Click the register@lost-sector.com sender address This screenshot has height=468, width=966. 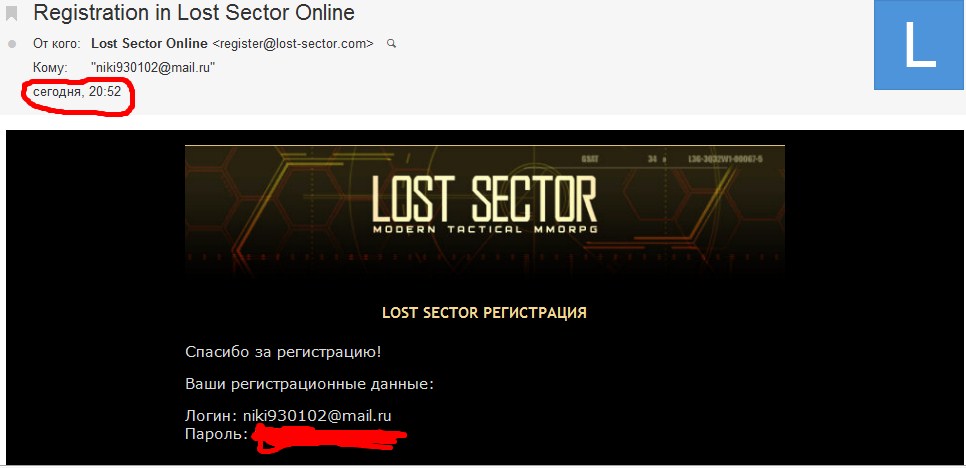coord(293,44)
